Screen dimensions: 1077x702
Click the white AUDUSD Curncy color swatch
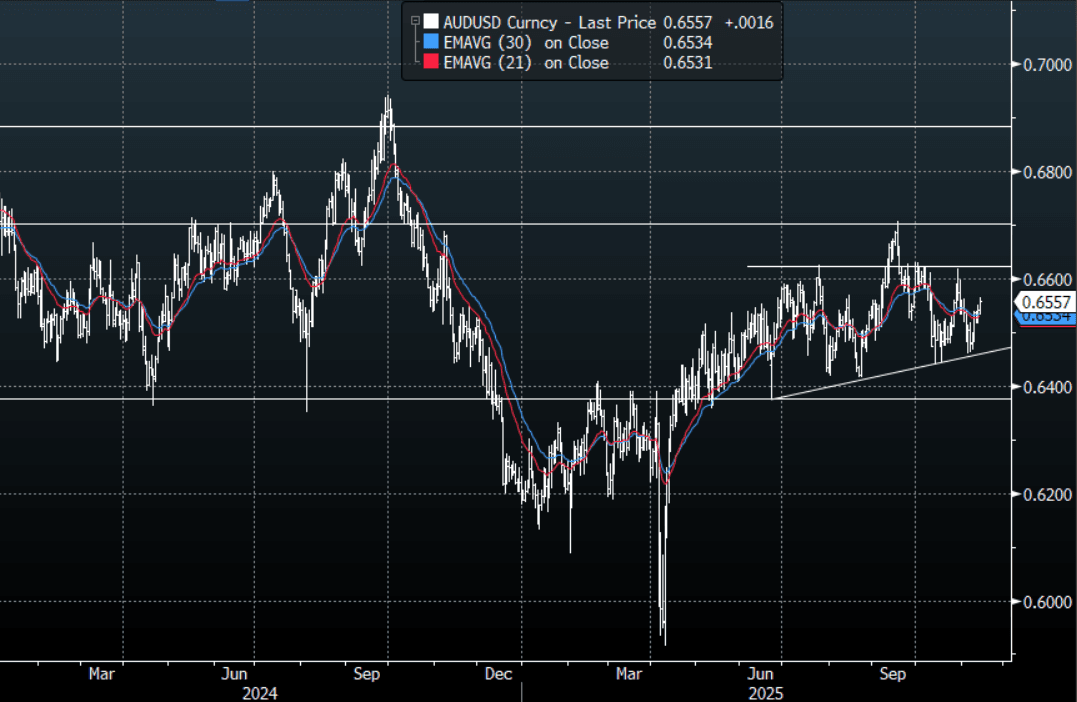point(430,23)
